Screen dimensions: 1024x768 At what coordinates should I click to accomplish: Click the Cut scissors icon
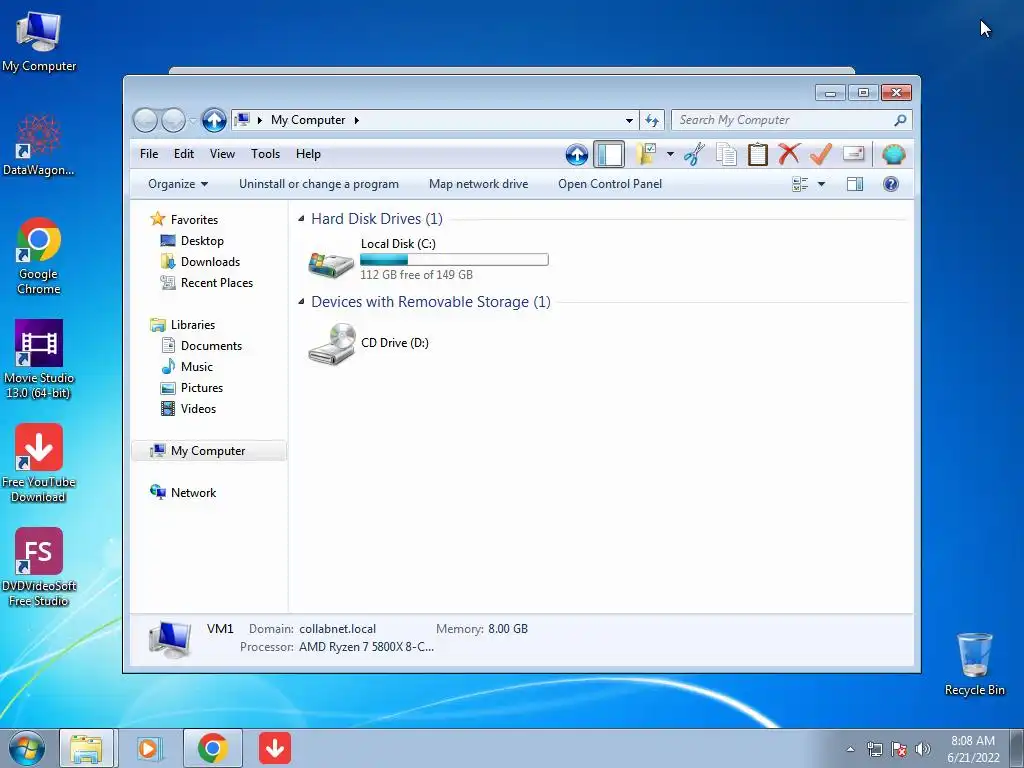[x=695, y=154]
